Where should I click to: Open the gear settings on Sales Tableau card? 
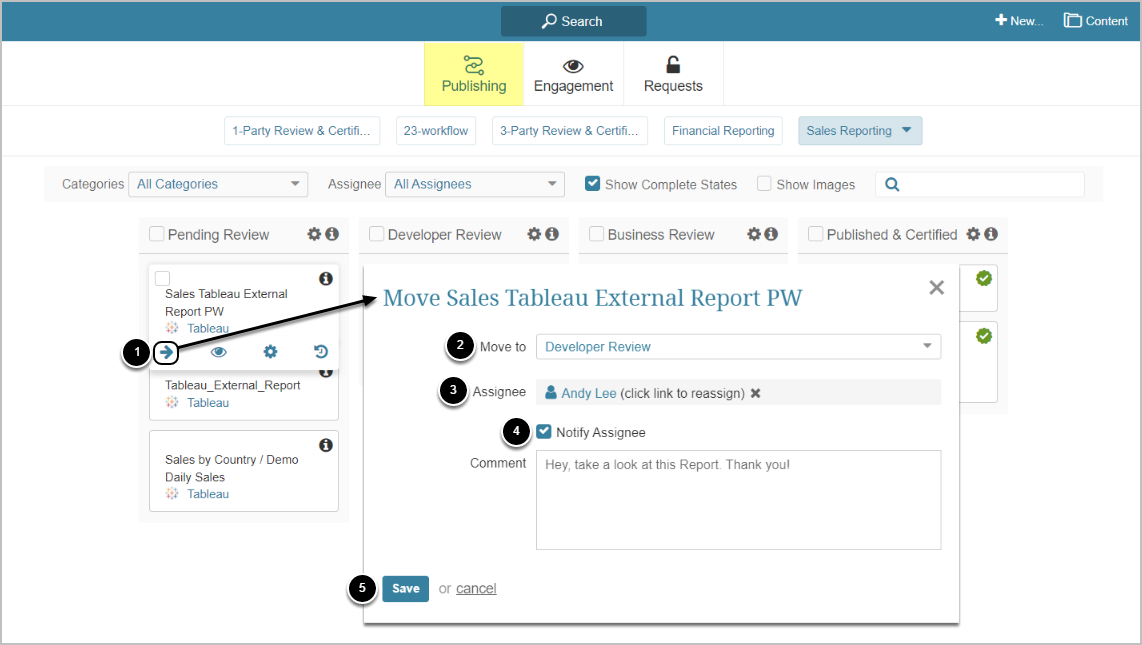tap(270, 352)
